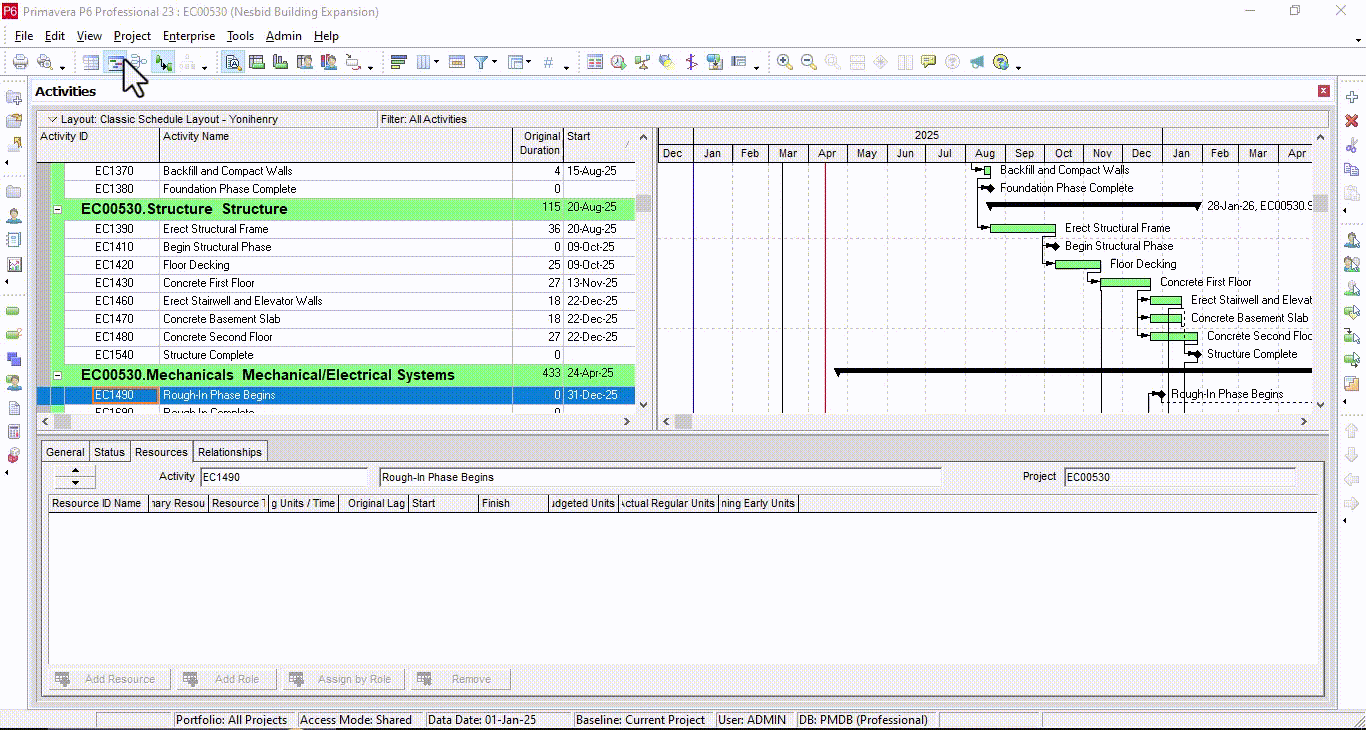This screenshot has width=1366, height=730.
Task: Open the Enterprise menu
Action: 189,36
